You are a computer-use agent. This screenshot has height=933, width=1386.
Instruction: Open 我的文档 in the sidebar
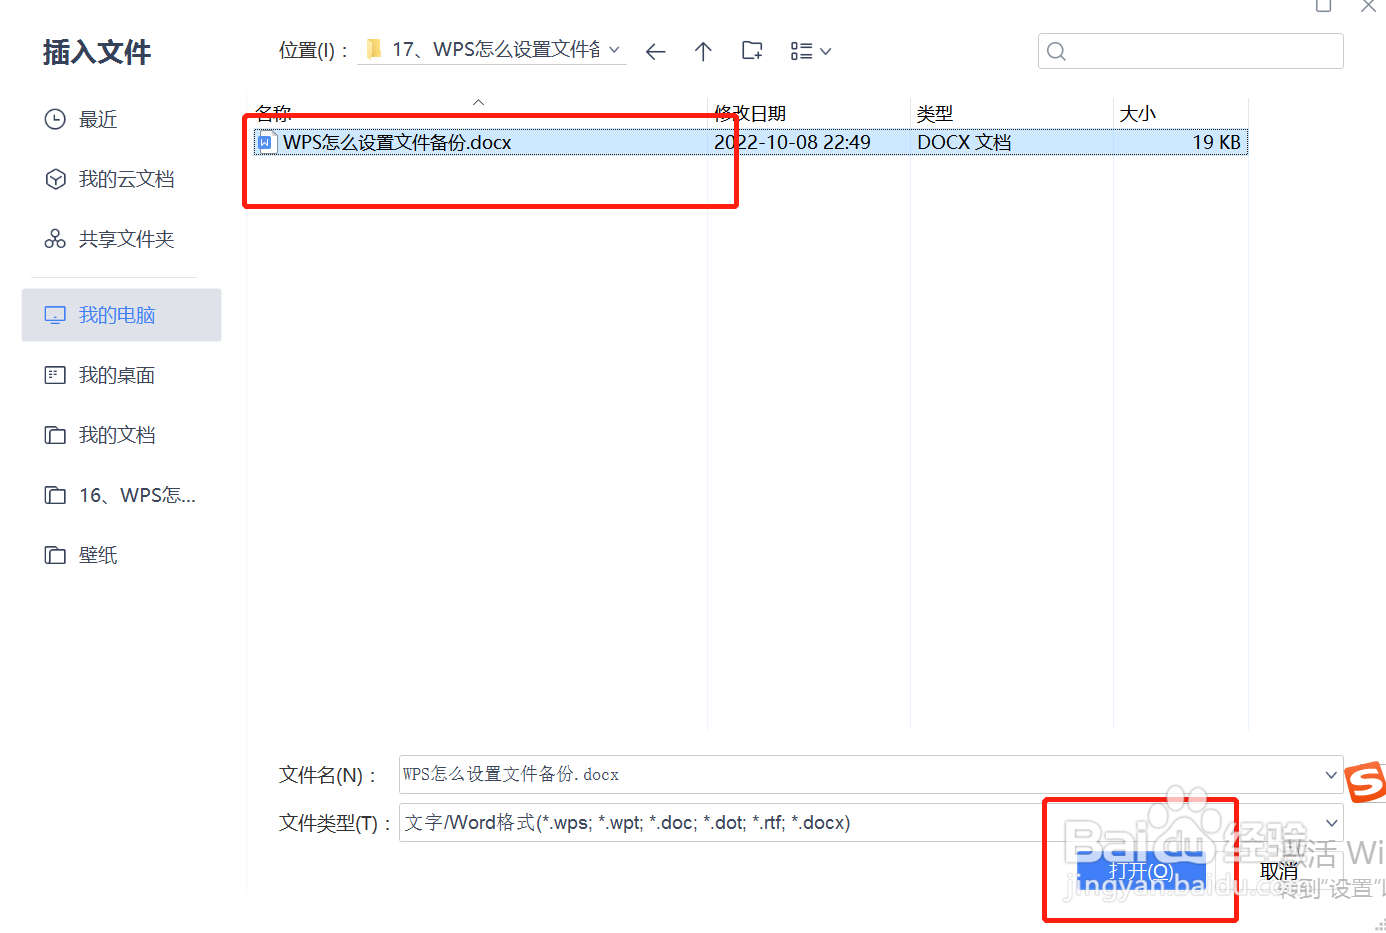pos(121,435)
